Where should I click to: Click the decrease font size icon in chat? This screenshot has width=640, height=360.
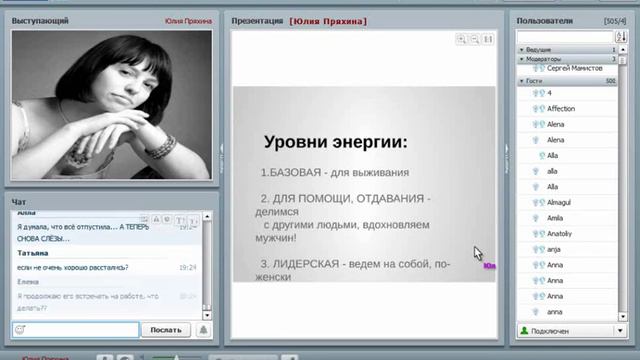click(193, 221)
